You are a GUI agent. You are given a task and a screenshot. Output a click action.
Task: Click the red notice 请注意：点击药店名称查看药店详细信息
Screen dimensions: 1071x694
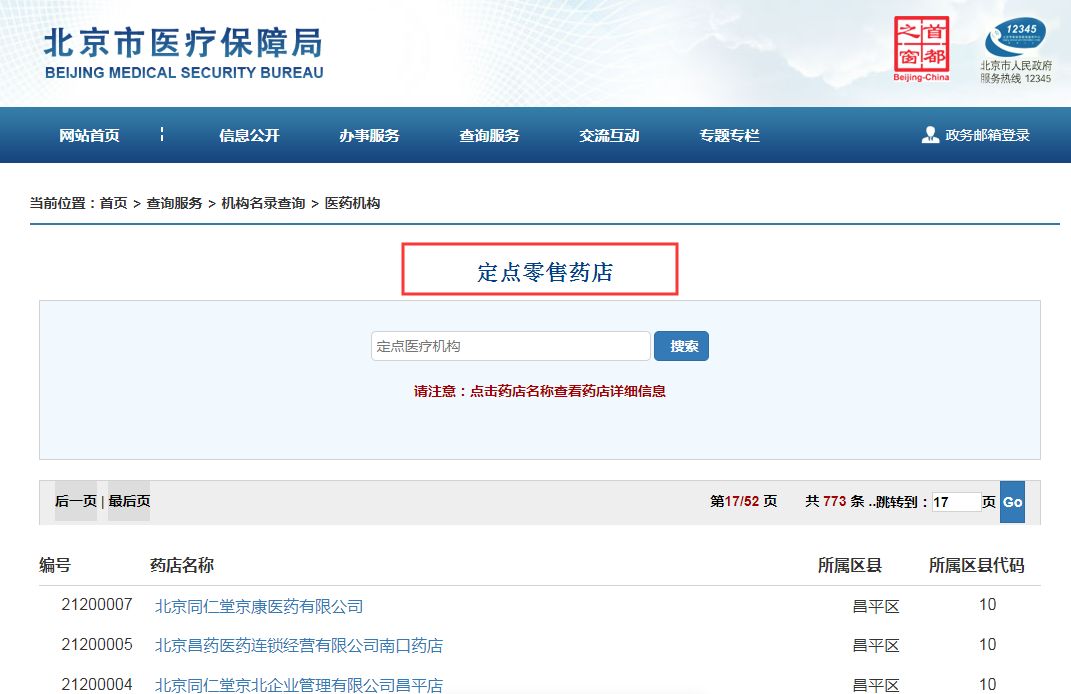pos(540,391)
